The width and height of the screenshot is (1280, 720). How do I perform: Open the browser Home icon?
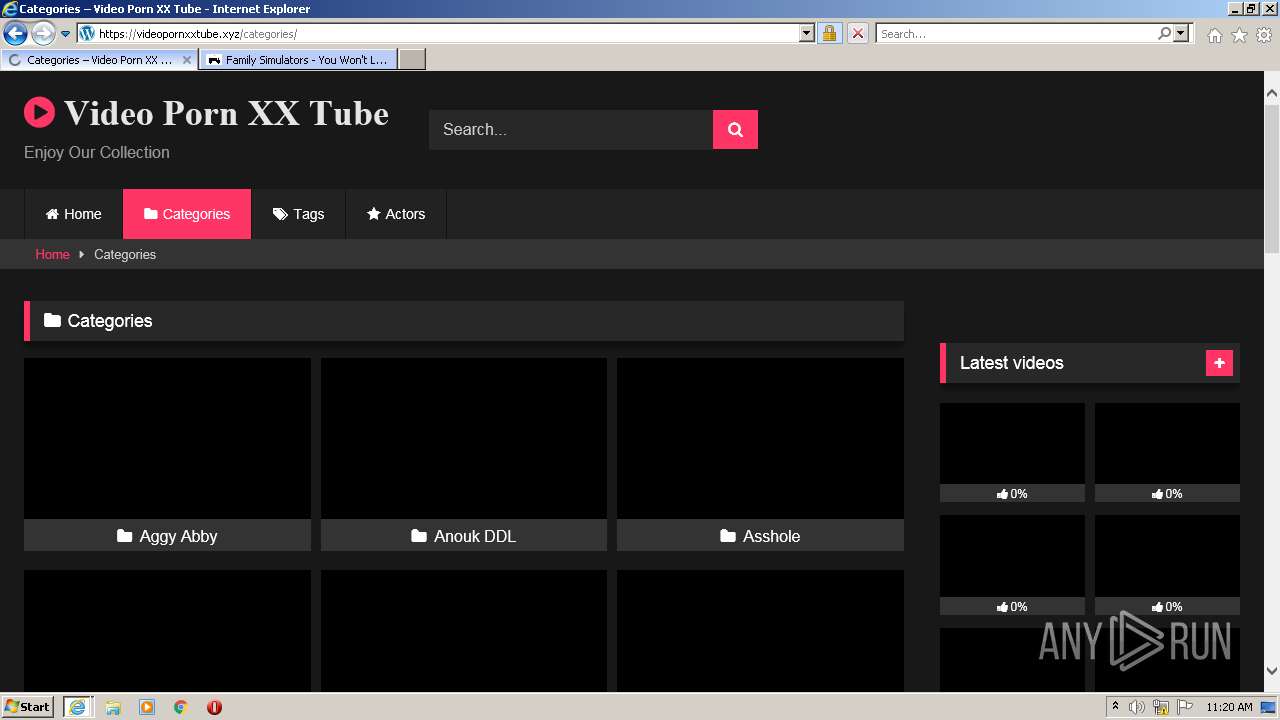click(1214, 35)
